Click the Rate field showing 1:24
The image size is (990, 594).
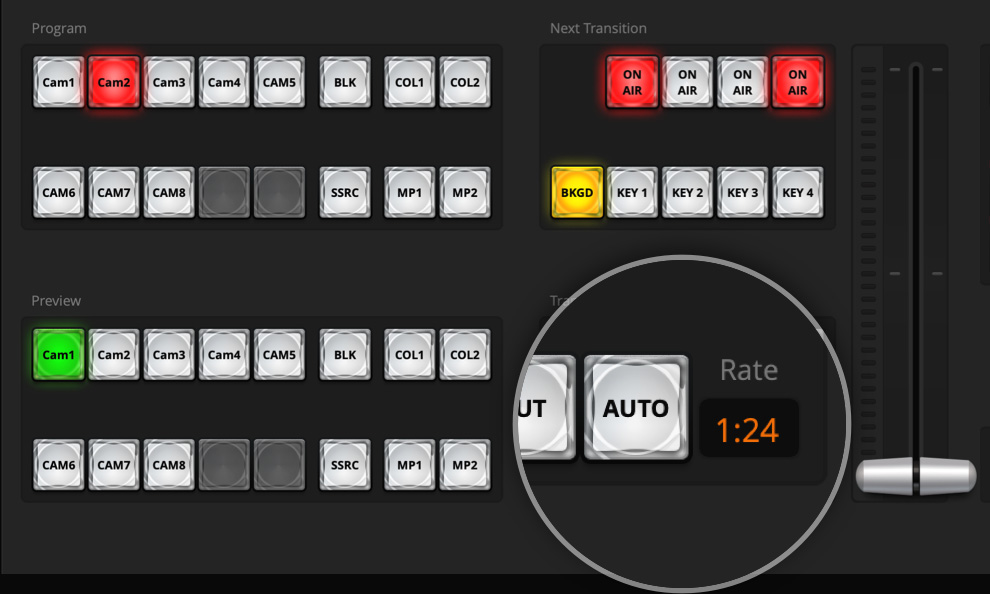(748, 429)
